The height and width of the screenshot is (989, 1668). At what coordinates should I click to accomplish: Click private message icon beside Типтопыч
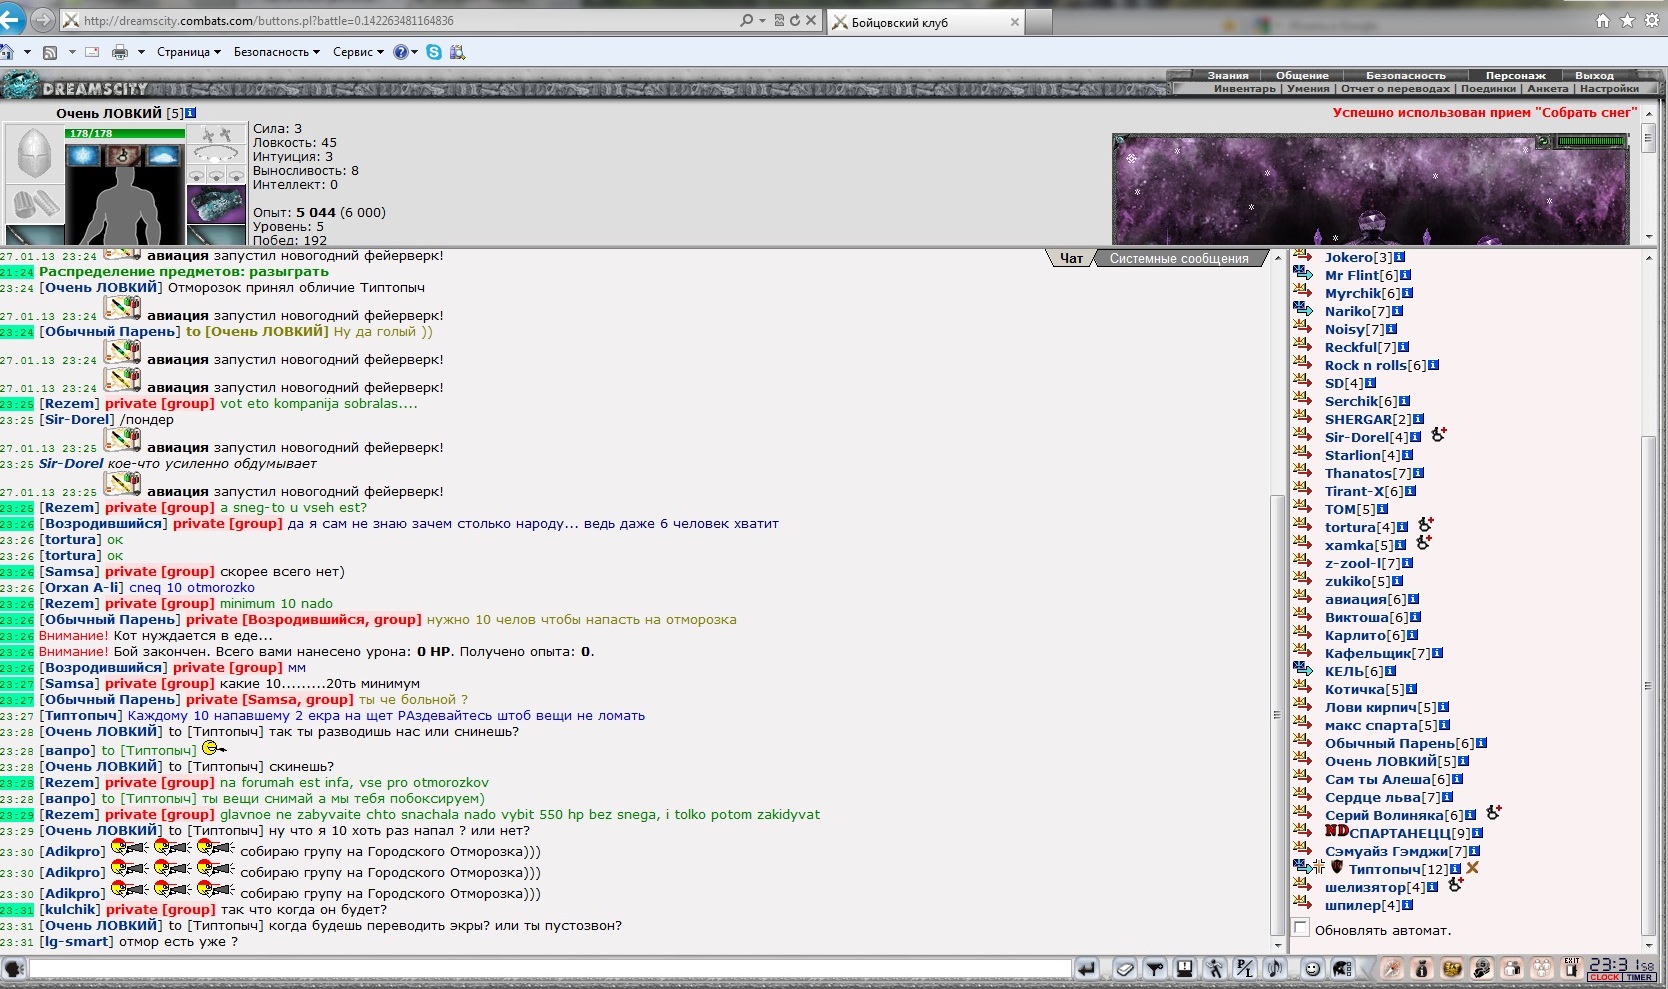[x=1302, y=868]
